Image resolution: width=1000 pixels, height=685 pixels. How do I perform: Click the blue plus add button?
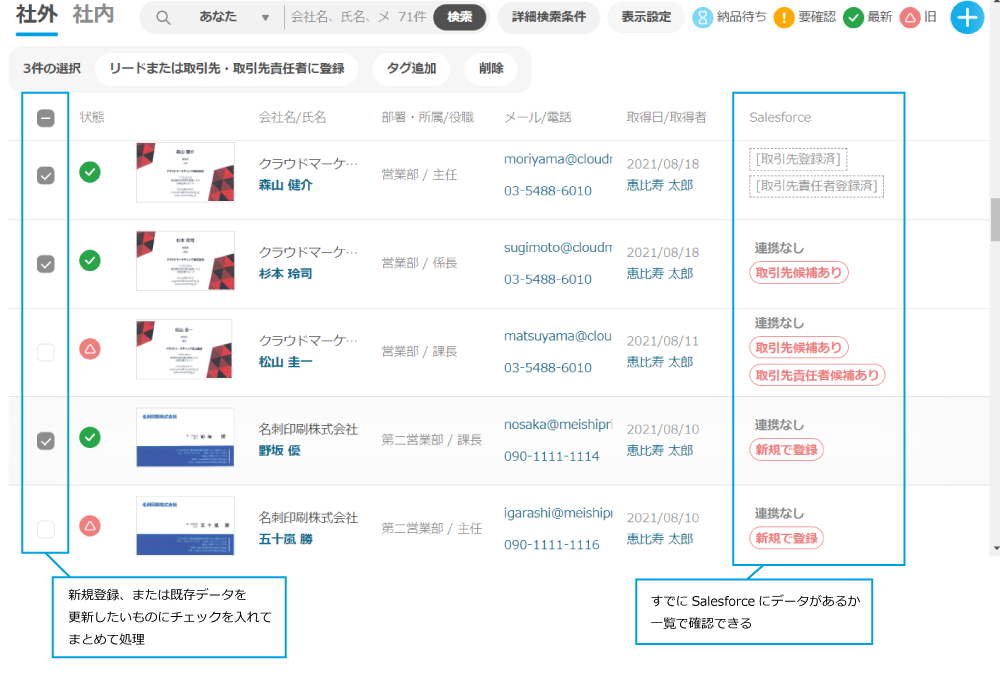point(967,18)
